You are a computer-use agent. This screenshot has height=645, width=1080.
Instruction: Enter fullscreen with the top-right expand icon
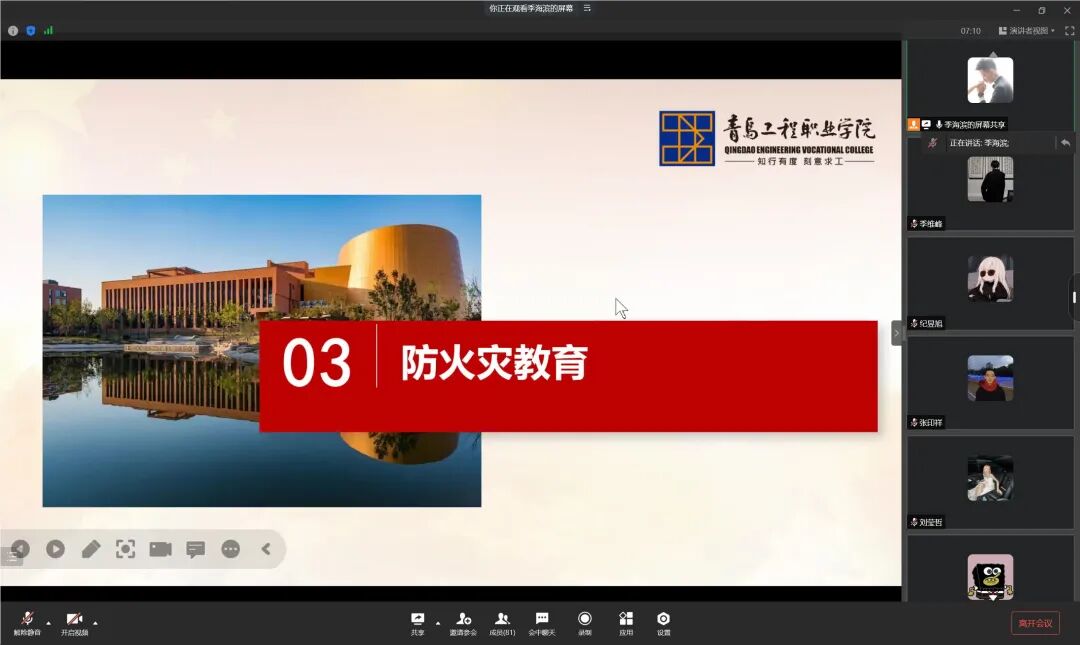point(1069,31)
